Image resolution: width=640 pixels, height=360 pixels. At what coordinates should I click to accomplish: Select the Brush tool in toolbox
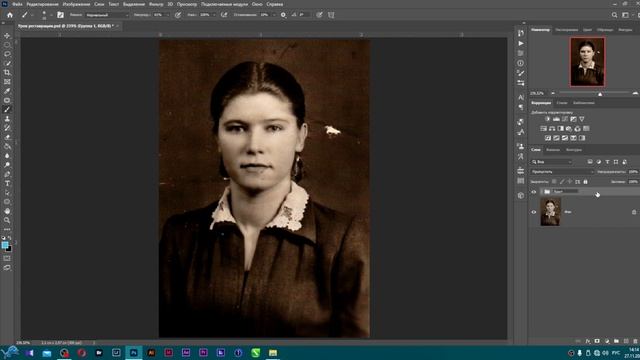(x=7, y=109)
